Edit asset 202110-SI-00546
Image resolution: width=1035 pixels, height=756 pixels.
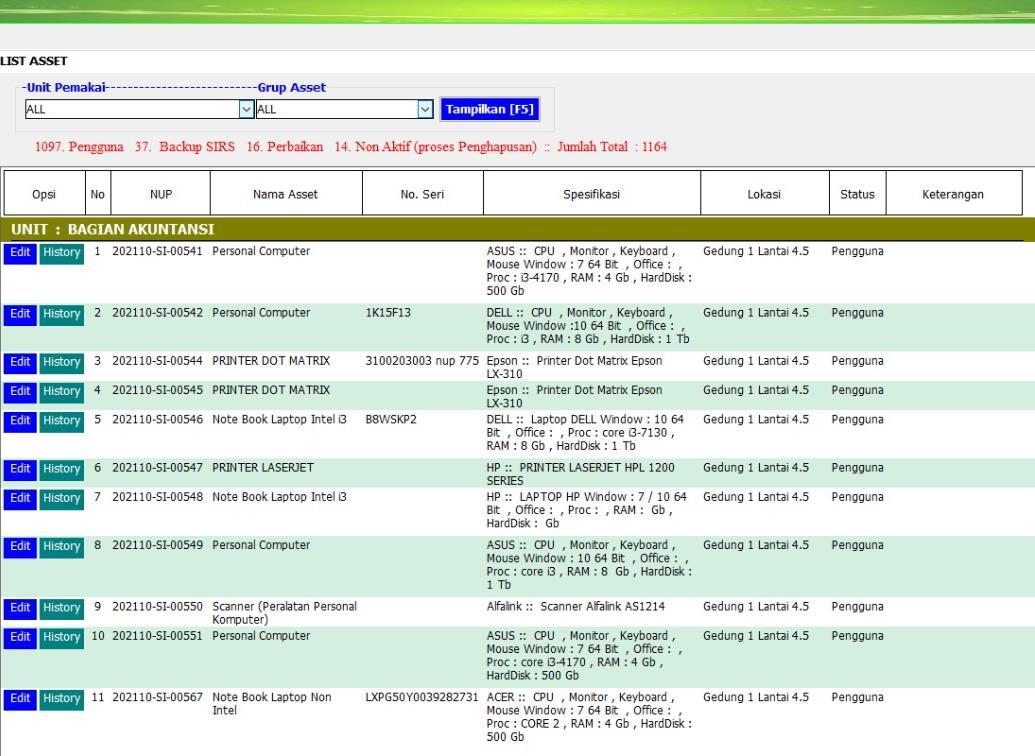(20, 421)
